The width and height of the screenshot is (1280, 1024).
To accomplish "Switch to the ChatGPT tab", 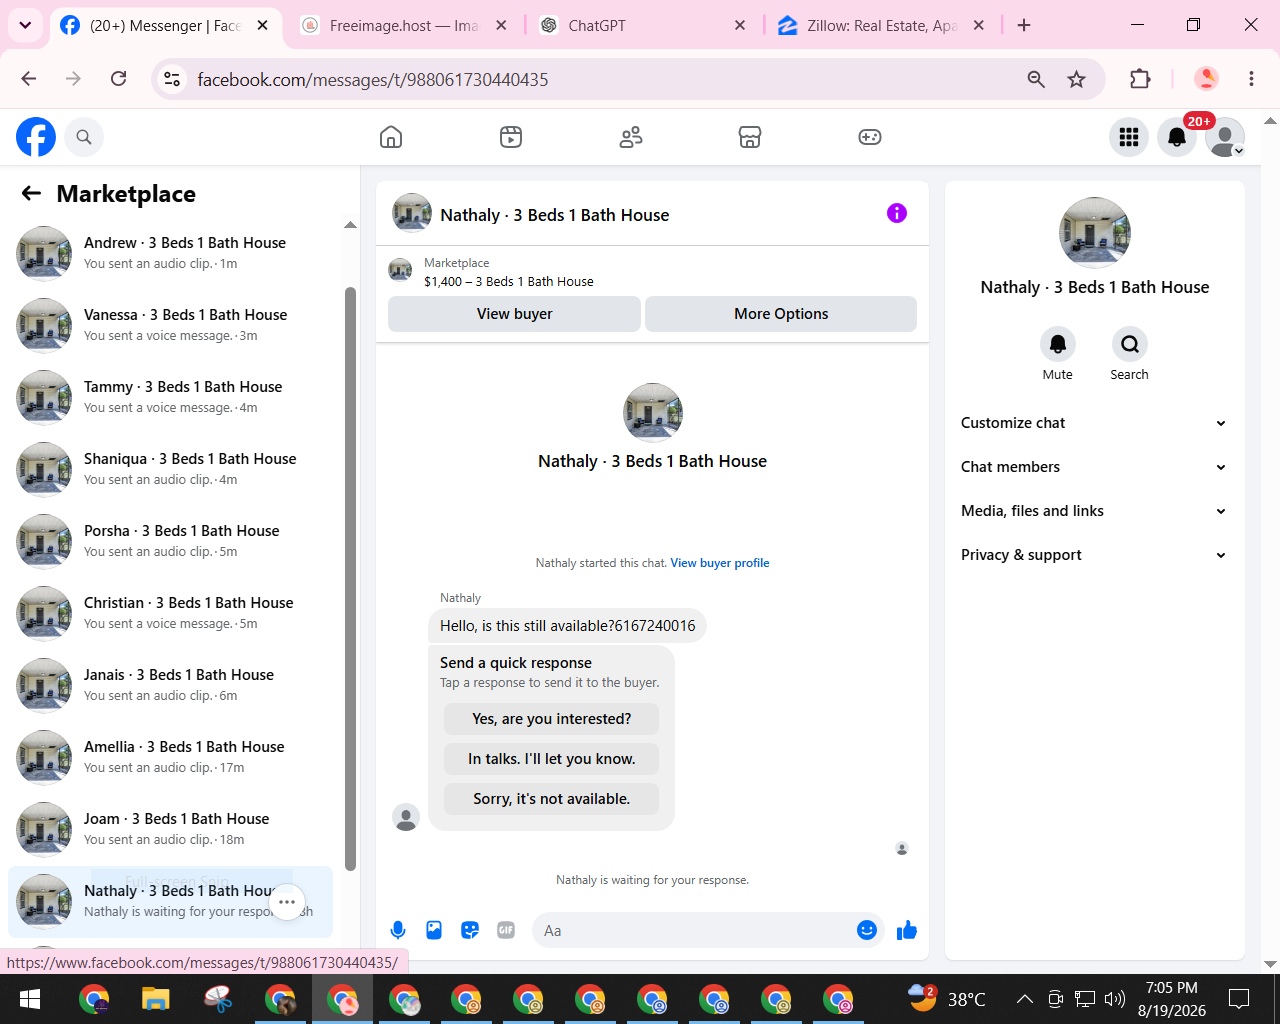I will pyautogui.click(x=643, y=25).
